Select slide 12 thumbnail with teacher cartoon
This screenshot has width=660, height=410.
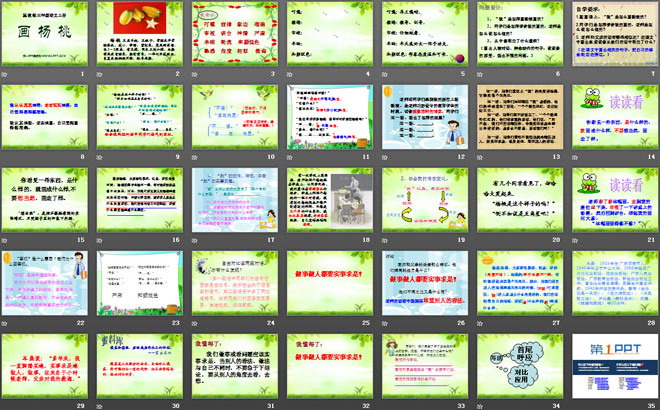[425, 117]
